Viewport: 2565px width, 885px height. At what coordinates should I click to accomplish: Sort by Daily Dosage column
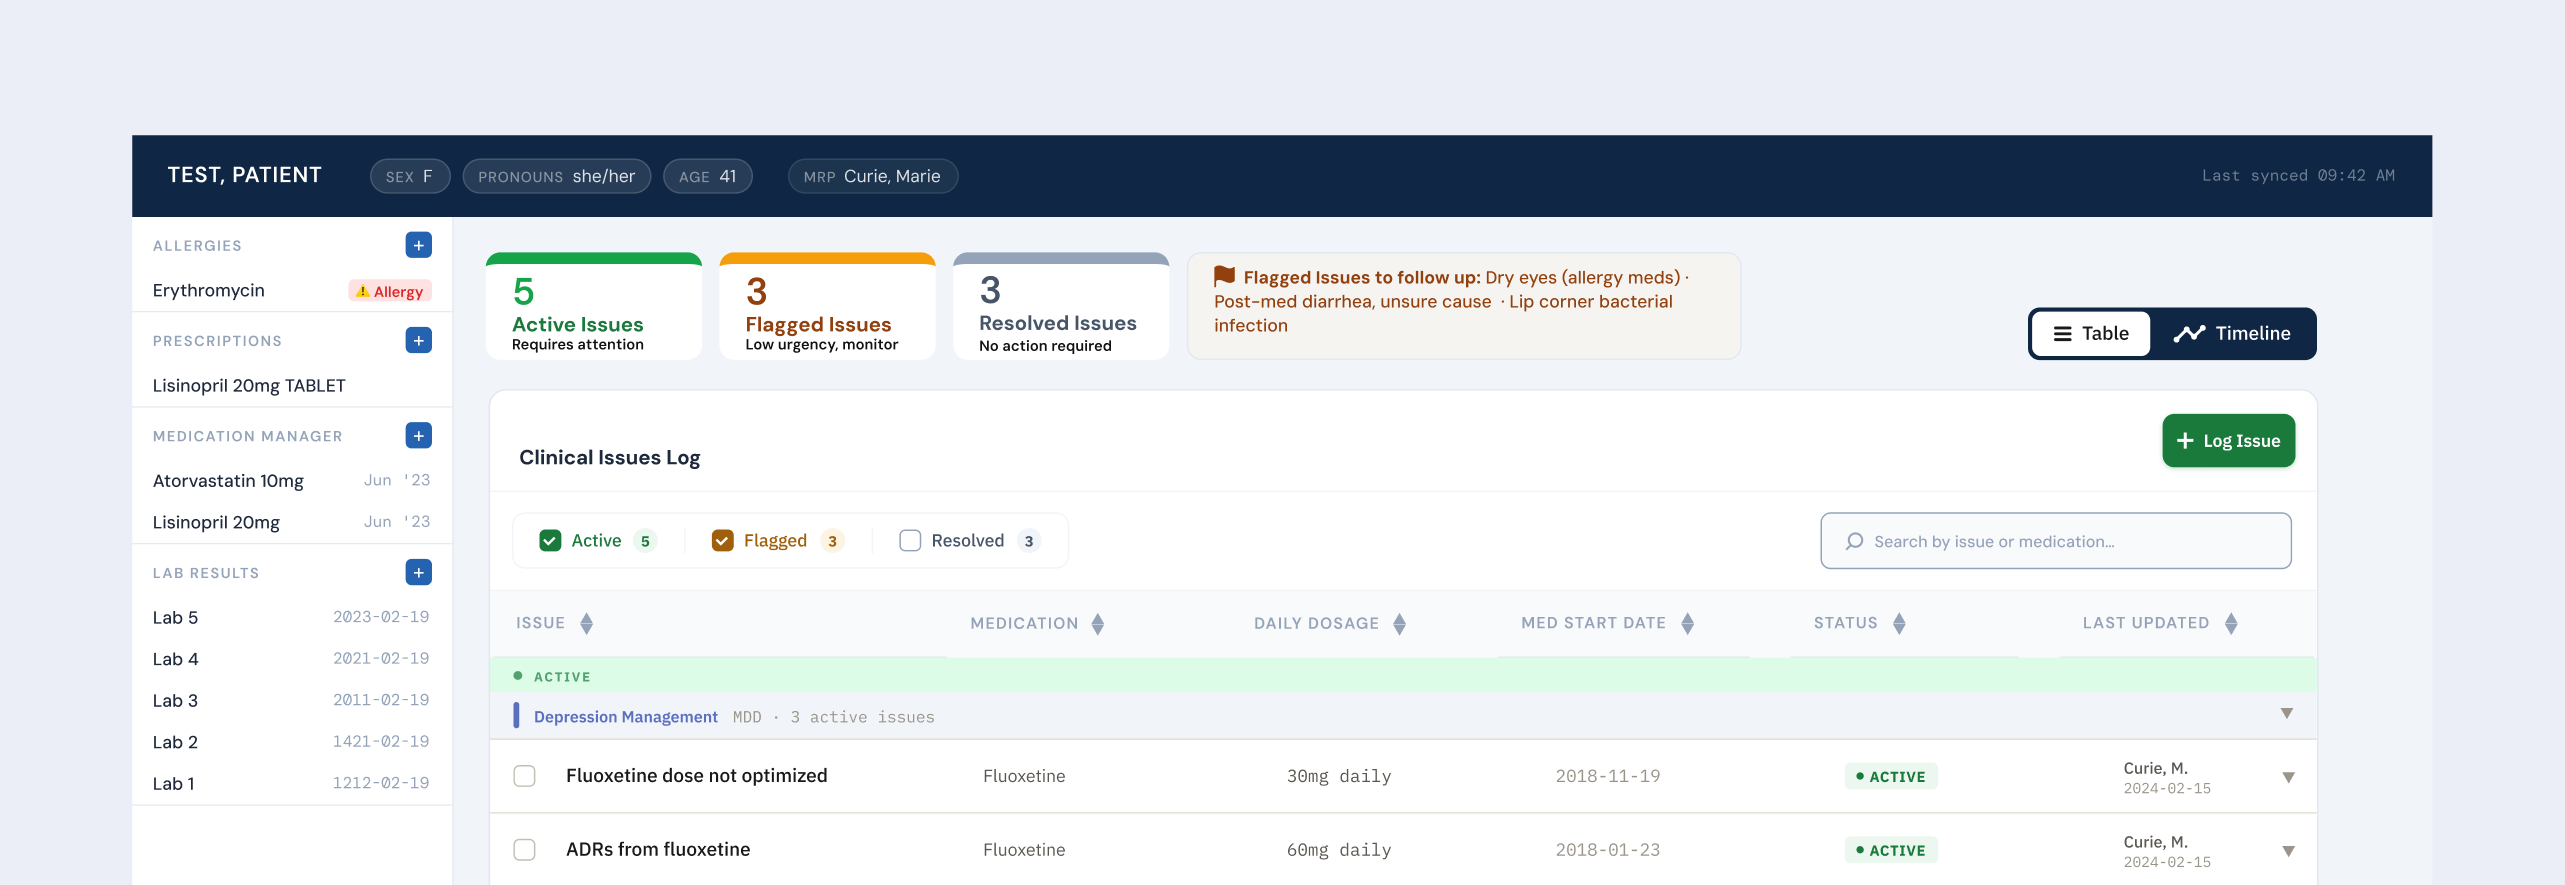pos(1399,623)
